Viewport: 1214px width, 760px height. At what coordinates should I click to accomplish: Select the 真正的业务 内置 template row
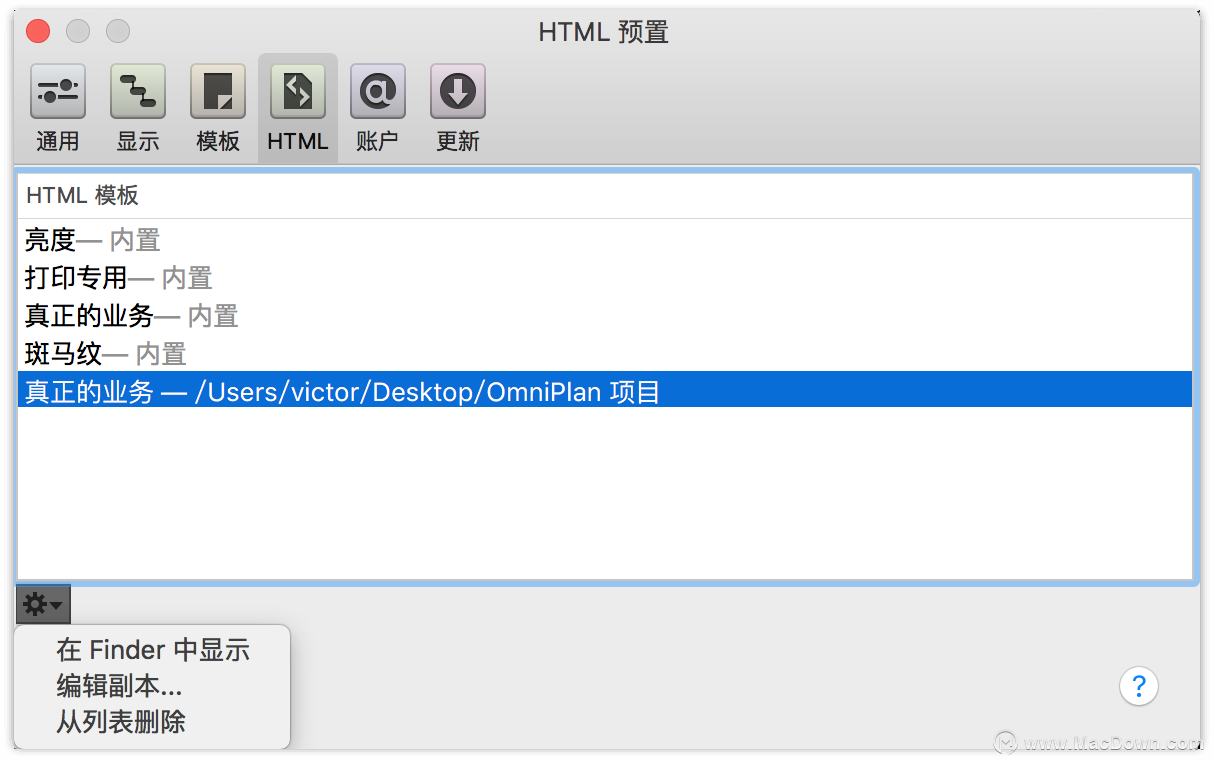tap(605, 316)
